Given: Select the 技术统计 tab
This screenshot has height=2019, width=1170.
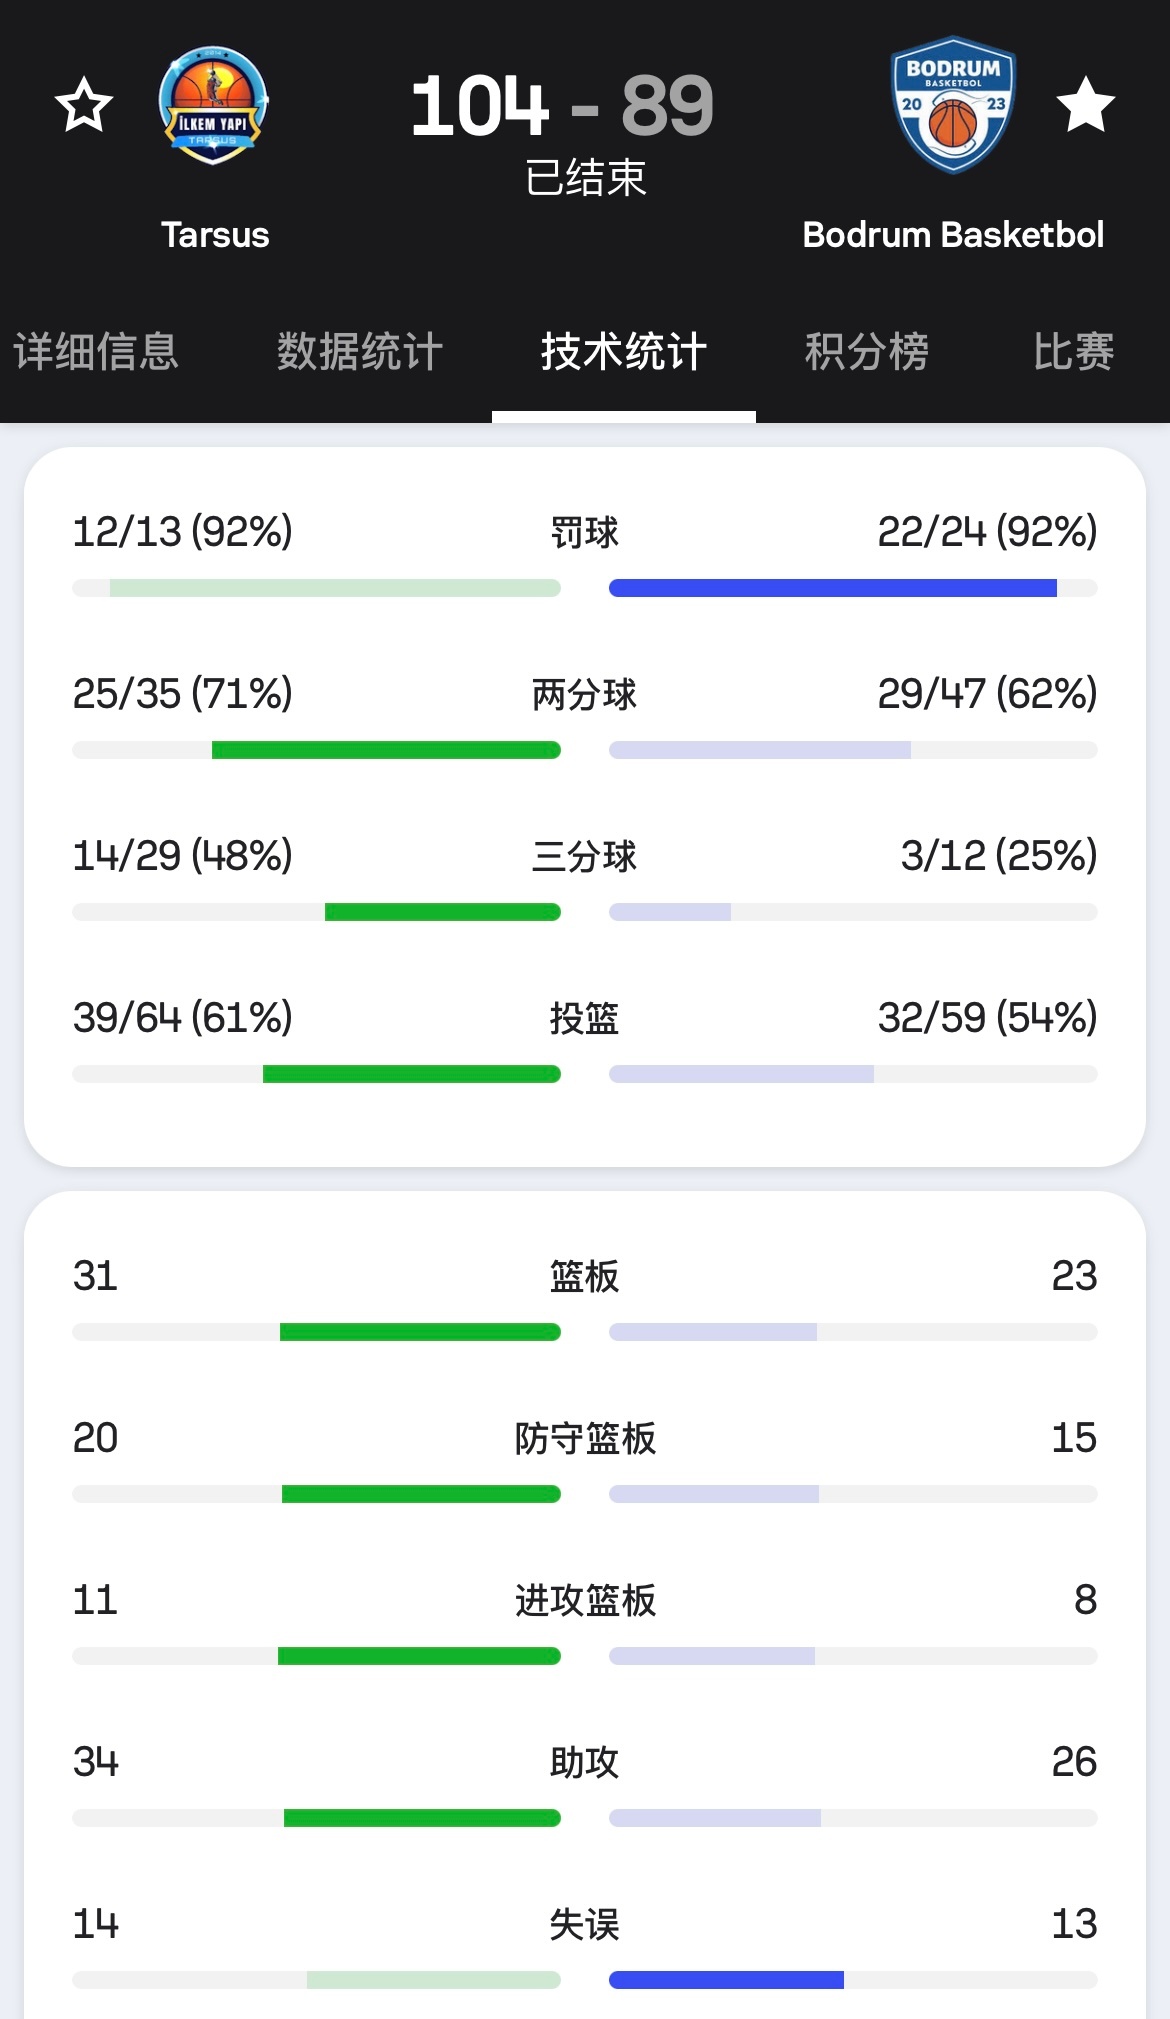Looking at the screenshot, I should [x=624, y=352].
